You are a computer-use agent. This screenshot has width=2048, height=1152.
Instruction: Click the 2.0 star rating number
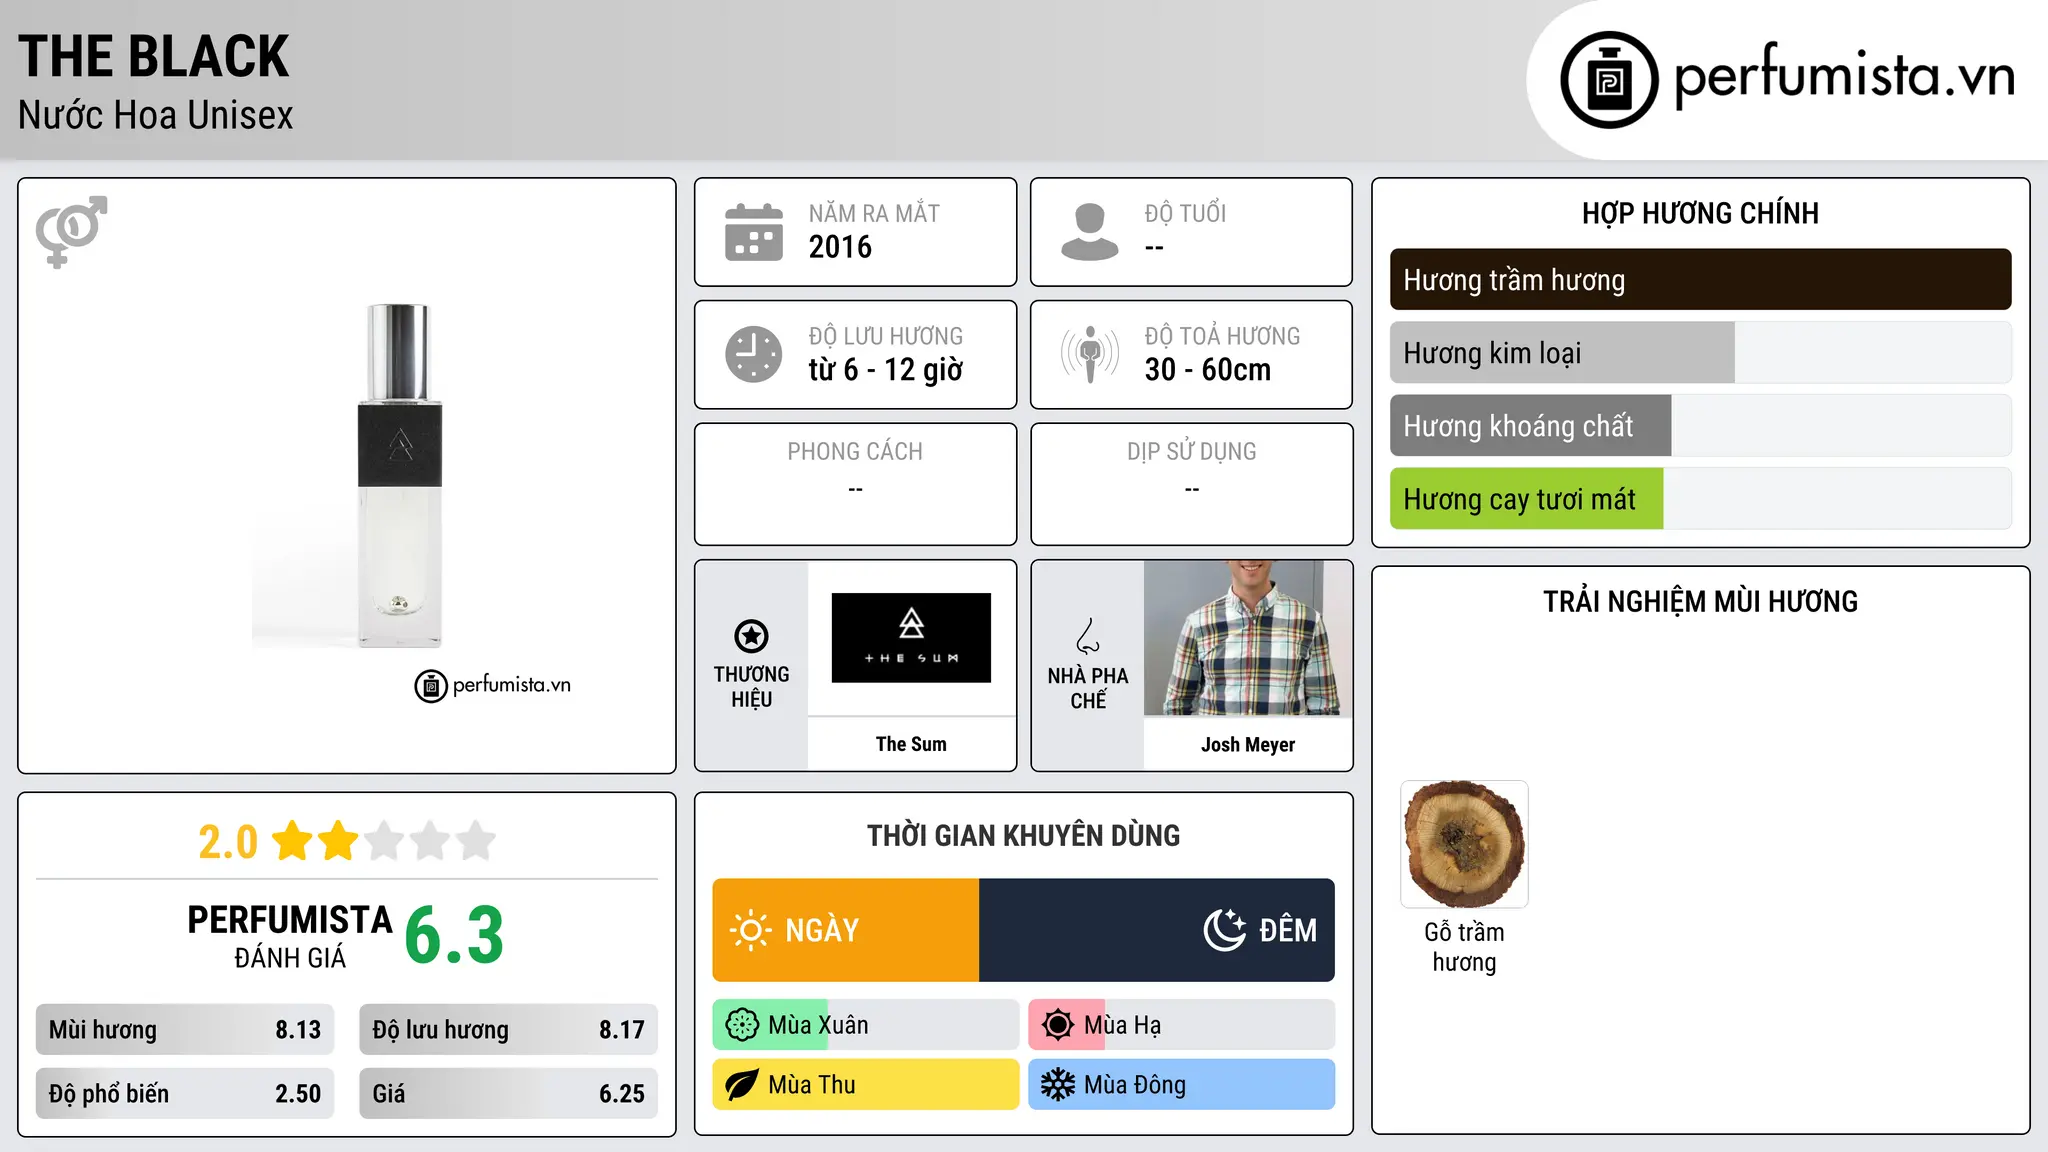pos(228,842)
